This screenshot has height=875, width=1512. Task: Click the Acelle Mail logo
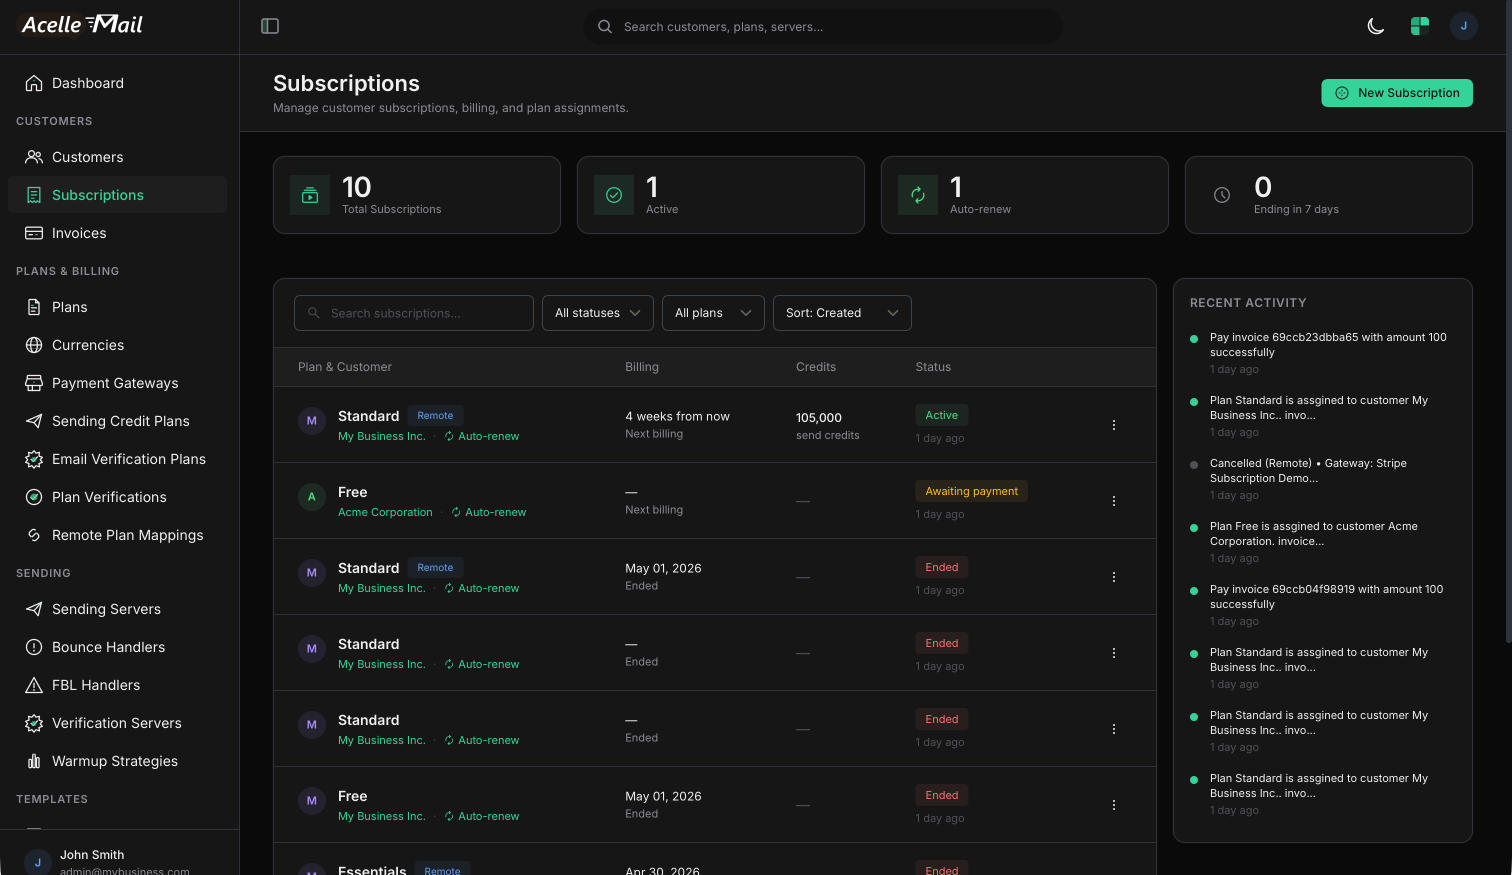tap(83, 24)
